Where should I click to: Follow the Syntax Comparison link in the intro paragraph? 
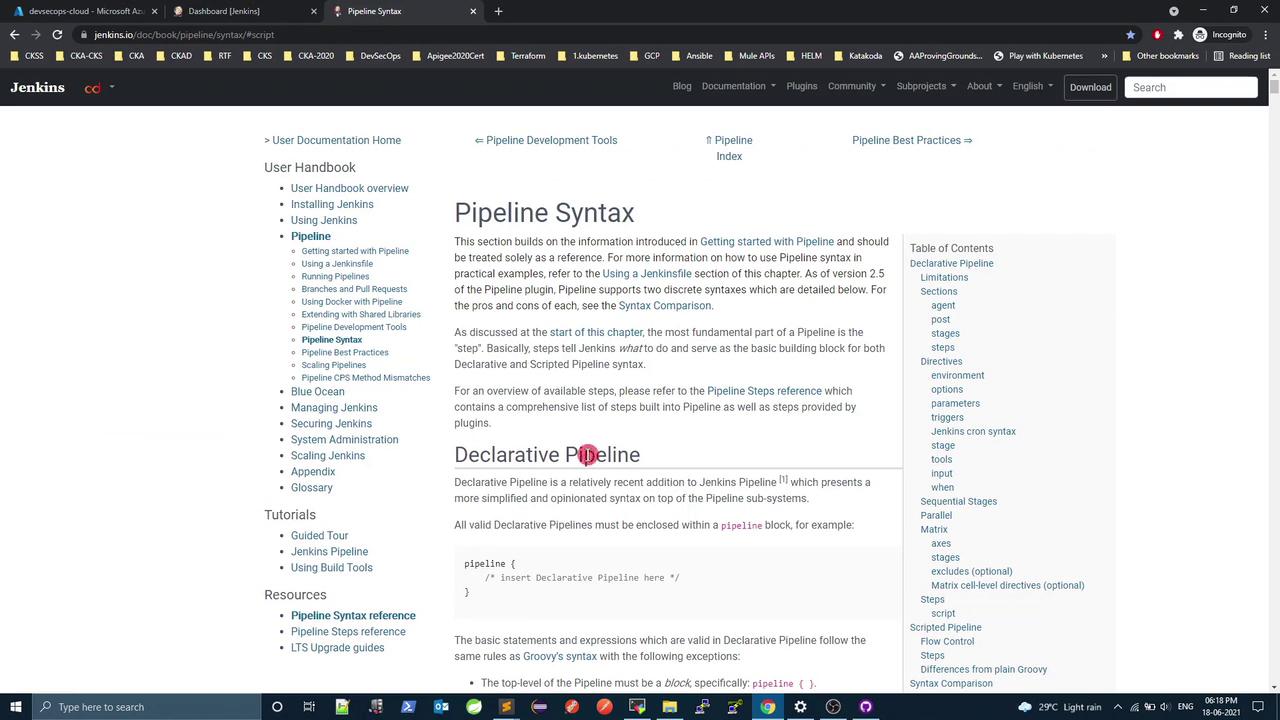[665, 306]
